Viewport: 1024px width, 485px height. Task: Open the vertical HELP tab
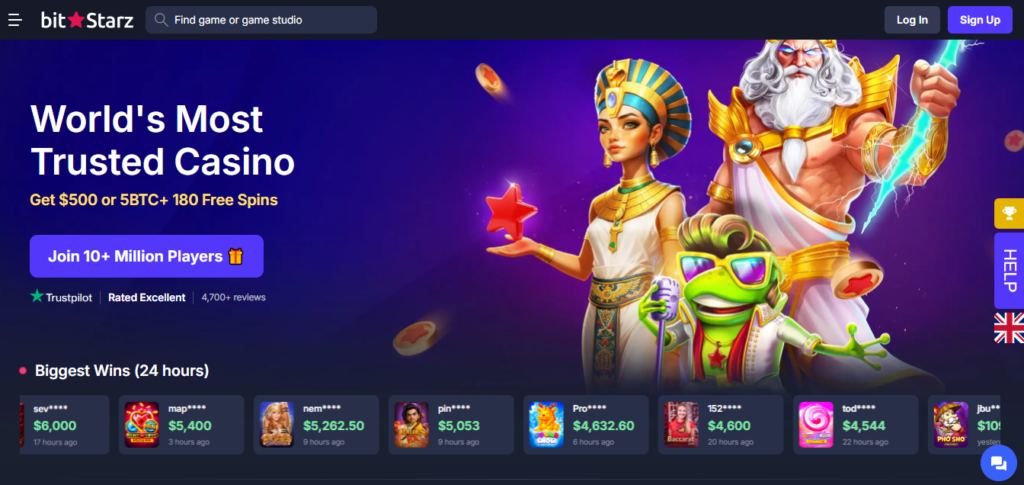1009,271
